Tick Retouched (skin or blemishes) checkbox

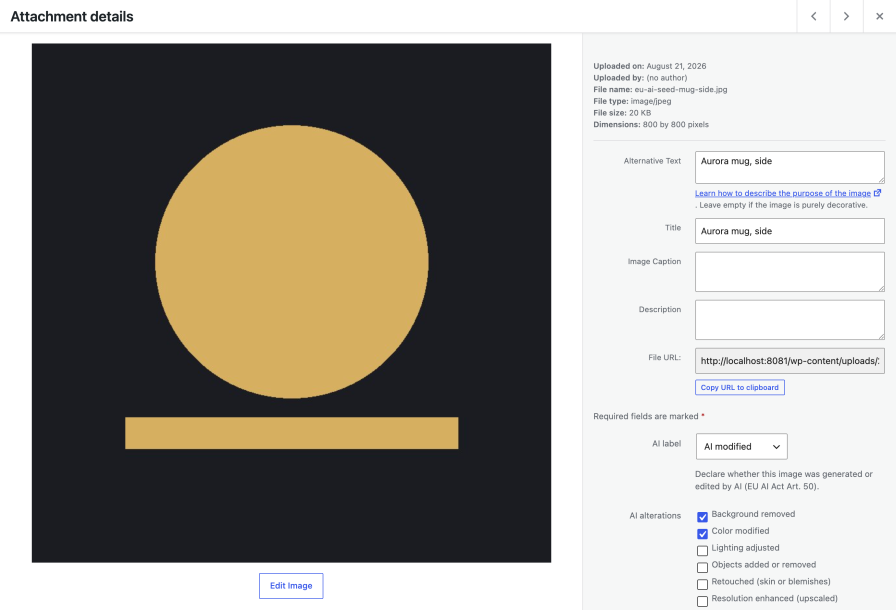point(702,584)
